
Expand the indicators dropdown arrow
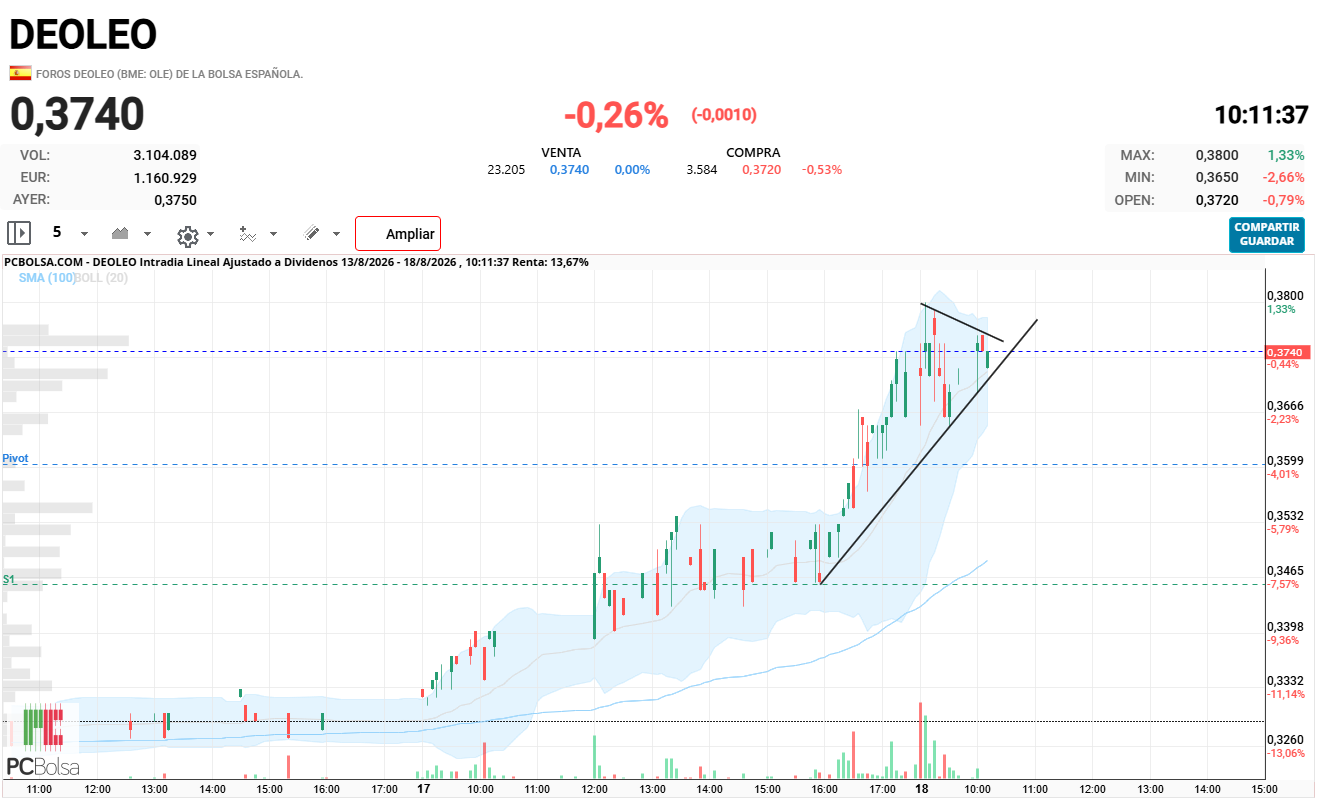(274, 235)
